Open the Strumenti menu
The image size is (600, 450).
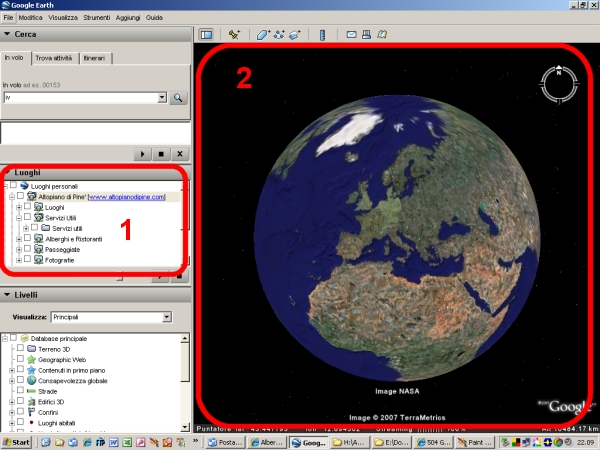coord(97,18)
